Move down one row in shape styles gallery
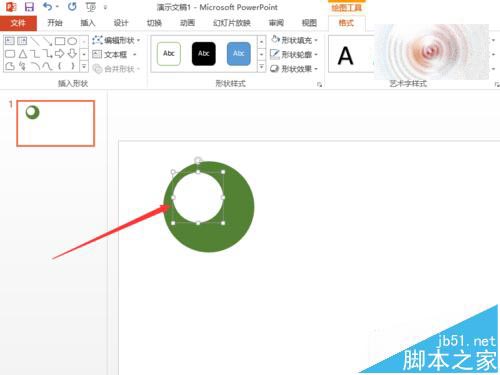 pos(262,54)
